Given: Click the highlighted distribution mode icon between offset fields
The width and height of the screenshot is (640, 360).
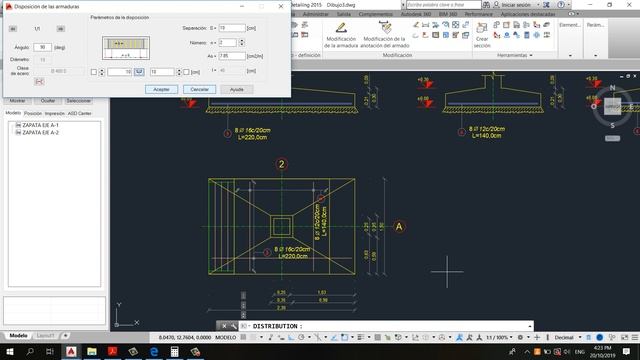Looking at the screenshot, I should coord(139,72).
